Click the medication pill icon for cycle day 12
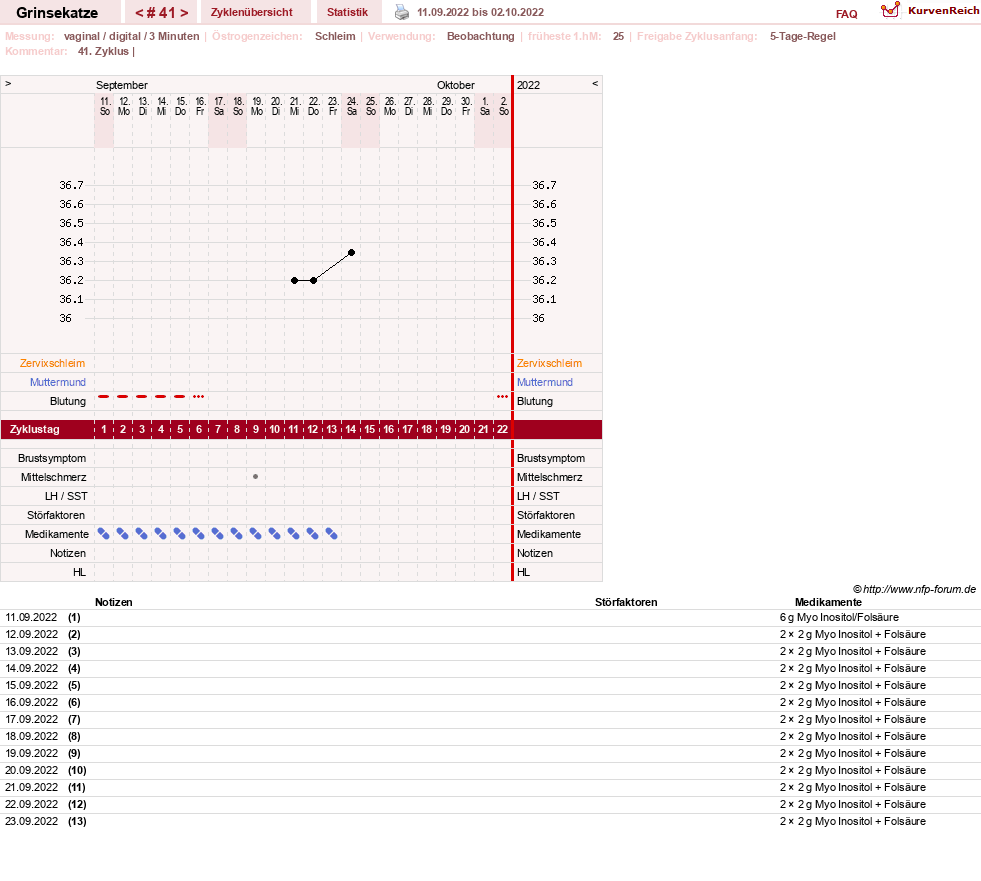This screenshot has height=881, width=981. (x=312, y=534)
